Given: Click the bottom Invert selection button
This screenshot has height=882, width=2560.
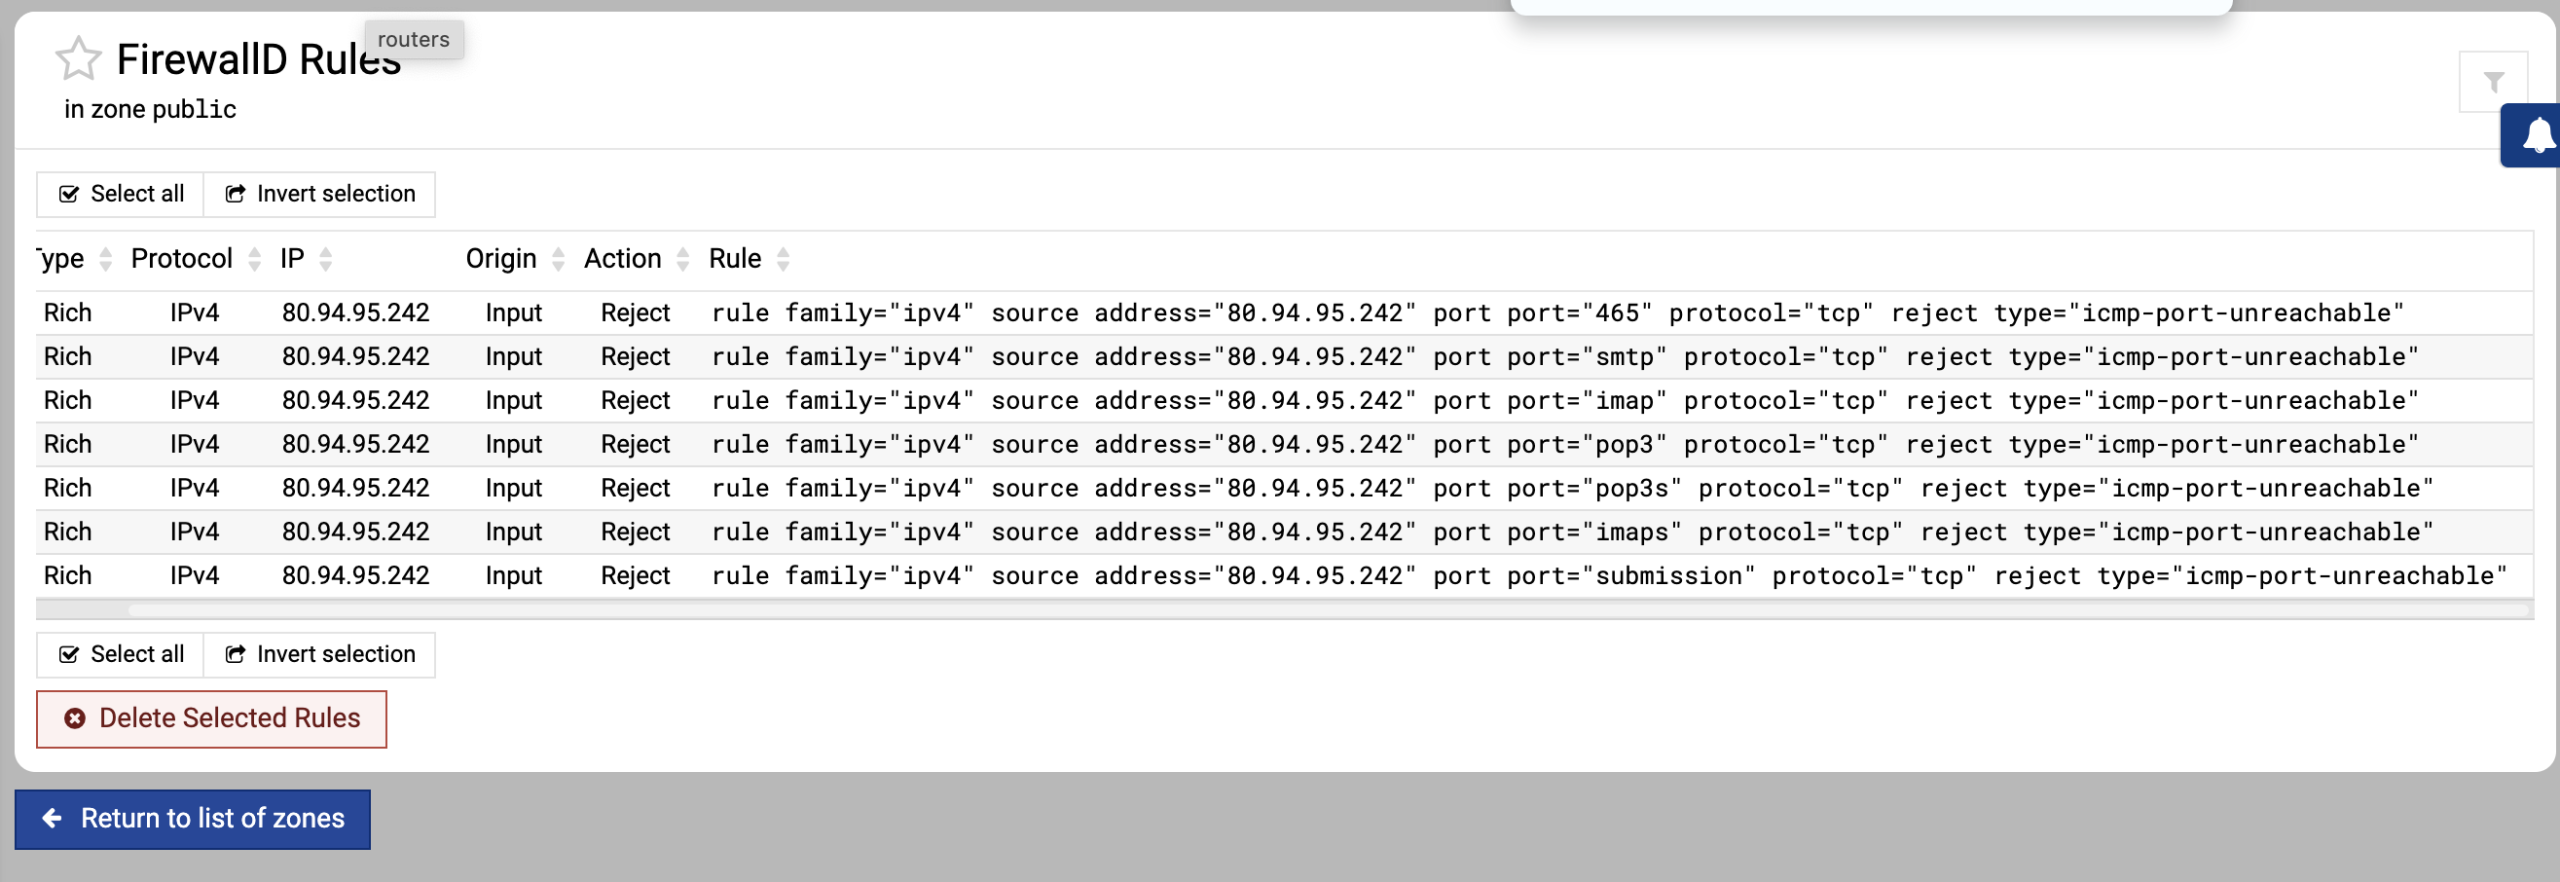Looking at the screenshot, I should (x=319, y=654).
